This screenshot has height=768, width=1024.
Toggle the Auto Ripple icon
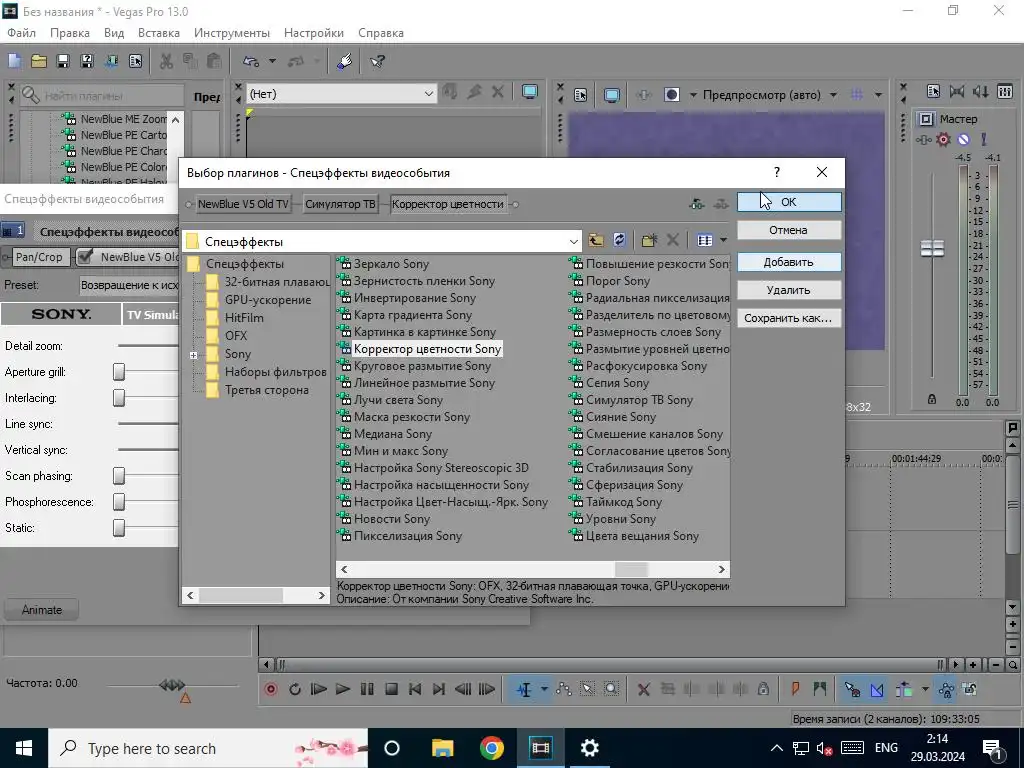[904, 689]
